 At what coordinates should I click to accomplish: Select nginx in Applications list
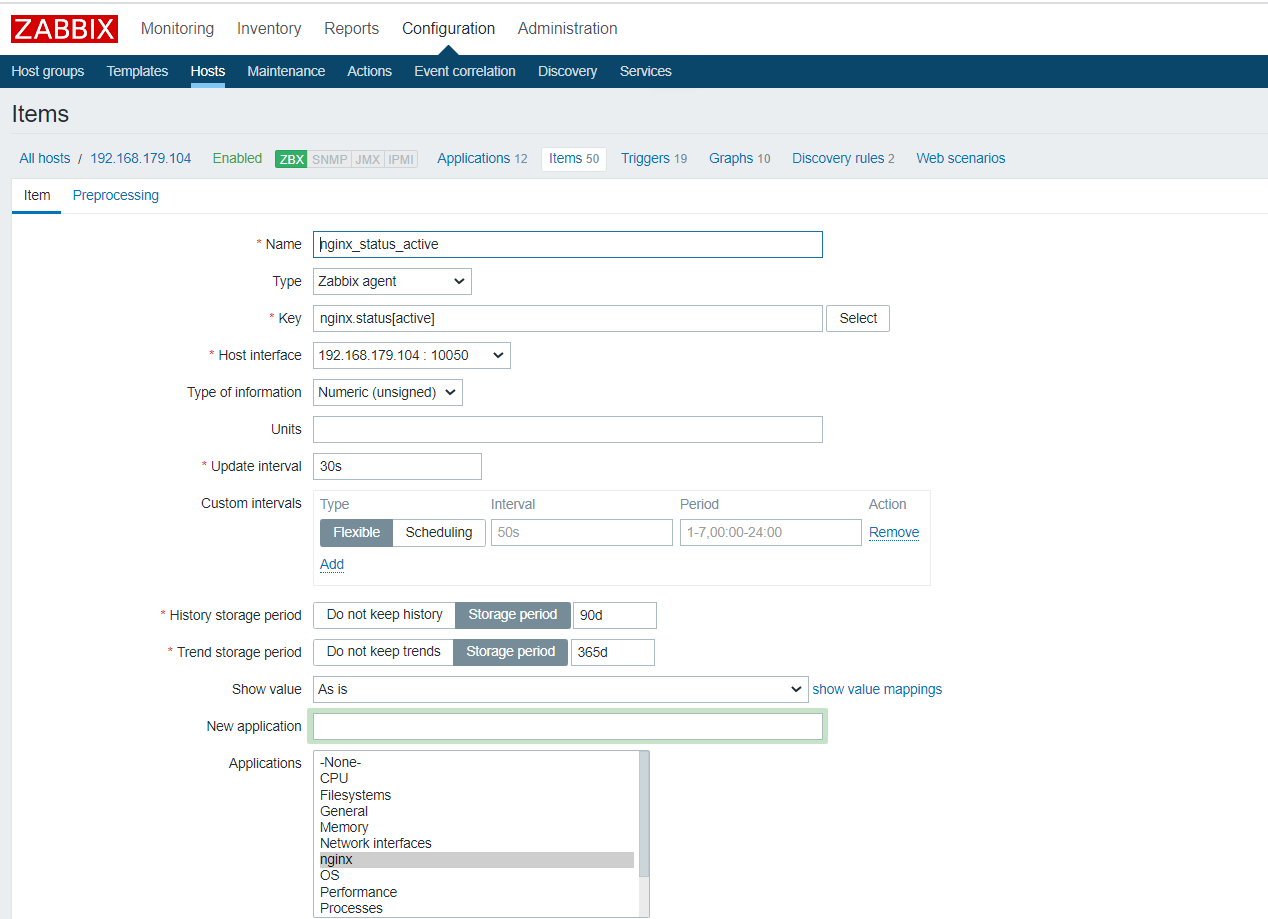(x=477, y=859)
